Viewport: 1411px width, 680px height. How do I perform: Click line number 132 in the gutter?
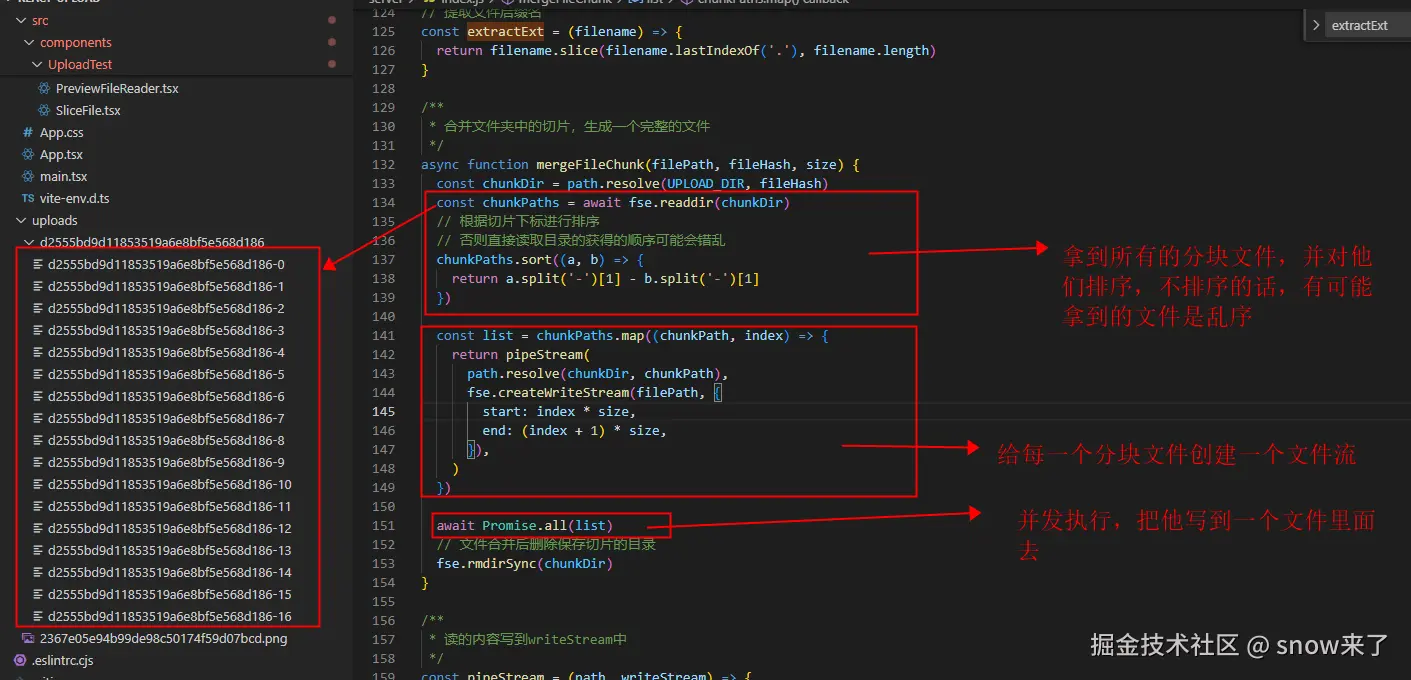tap(383, 164)
